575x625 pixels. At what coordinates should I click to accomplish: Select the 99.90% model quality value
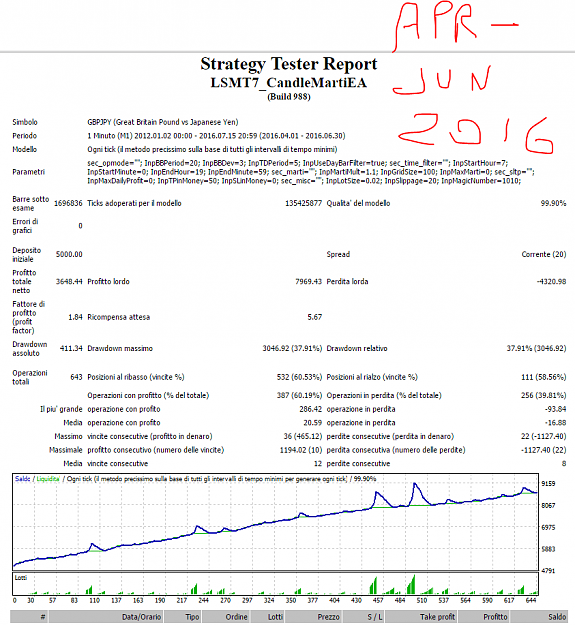click(x=553, y=203)
